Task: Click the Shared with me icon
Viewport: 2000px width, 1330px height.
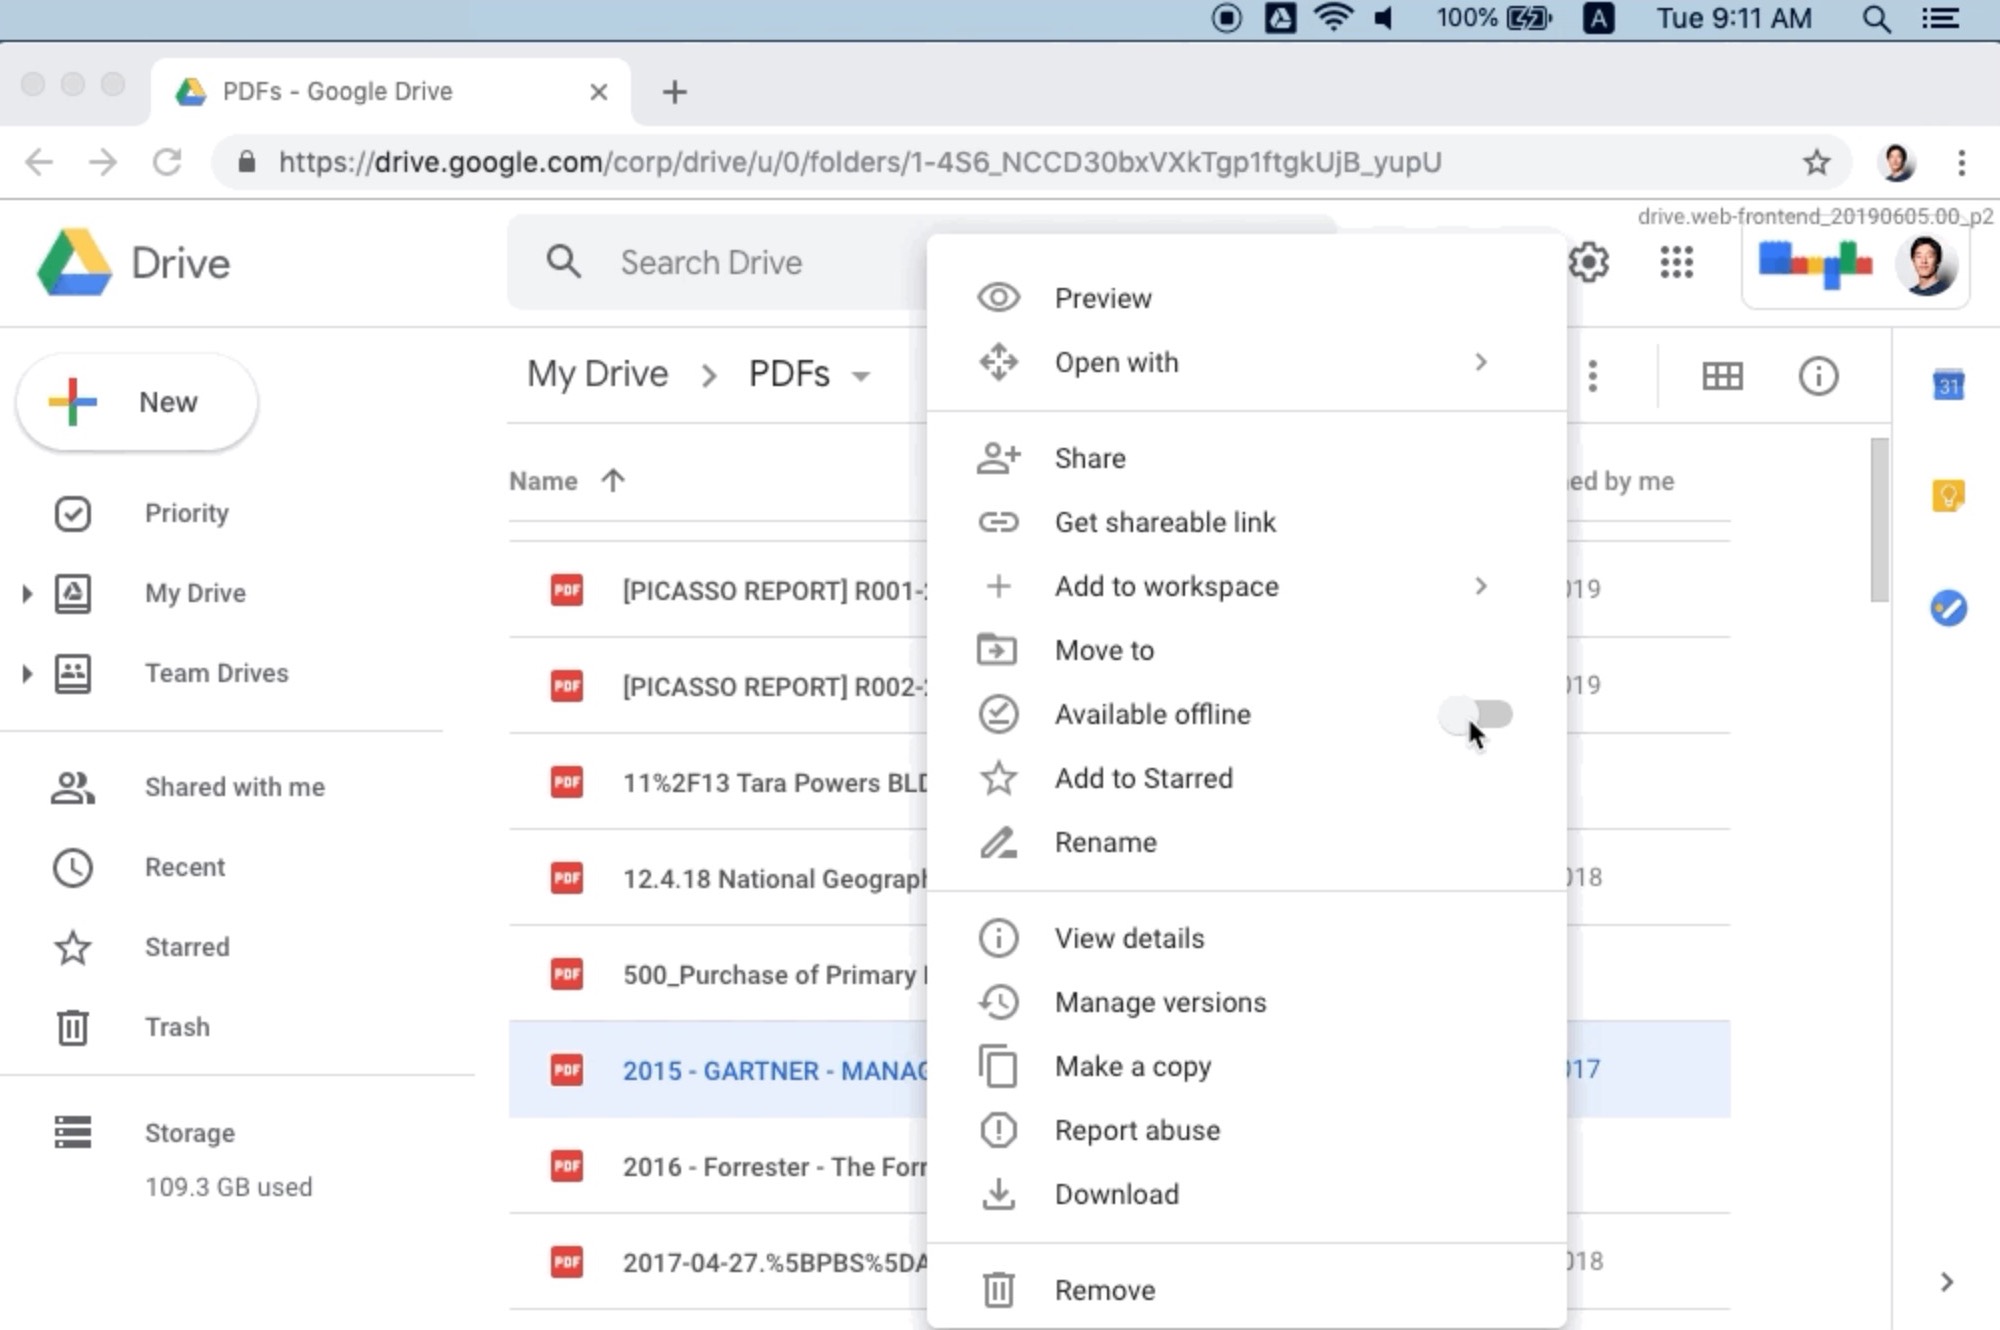Action: click(x=71, y=787)
